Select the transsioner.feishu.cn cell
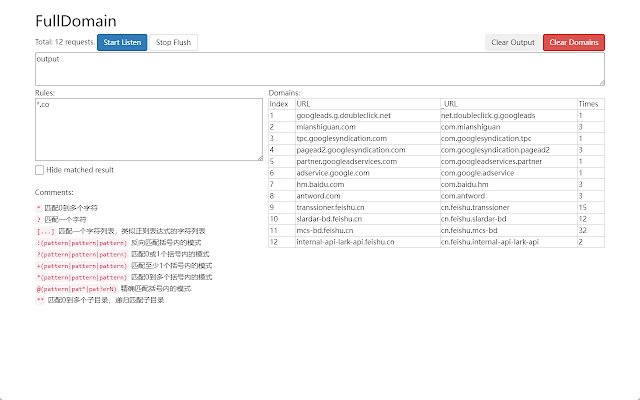Image resolution: width=640 pixels, height=400 pixels. (368, 207)
